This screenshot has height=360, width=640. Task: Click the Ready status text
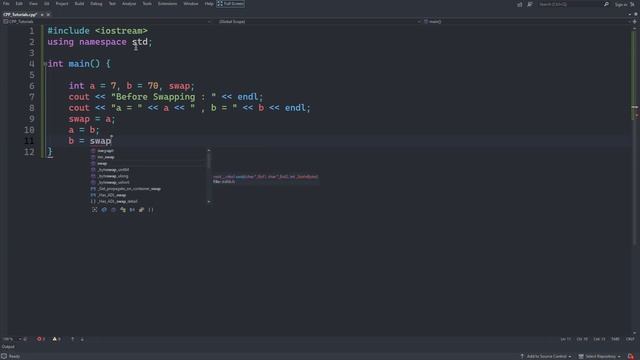(14, 356)
